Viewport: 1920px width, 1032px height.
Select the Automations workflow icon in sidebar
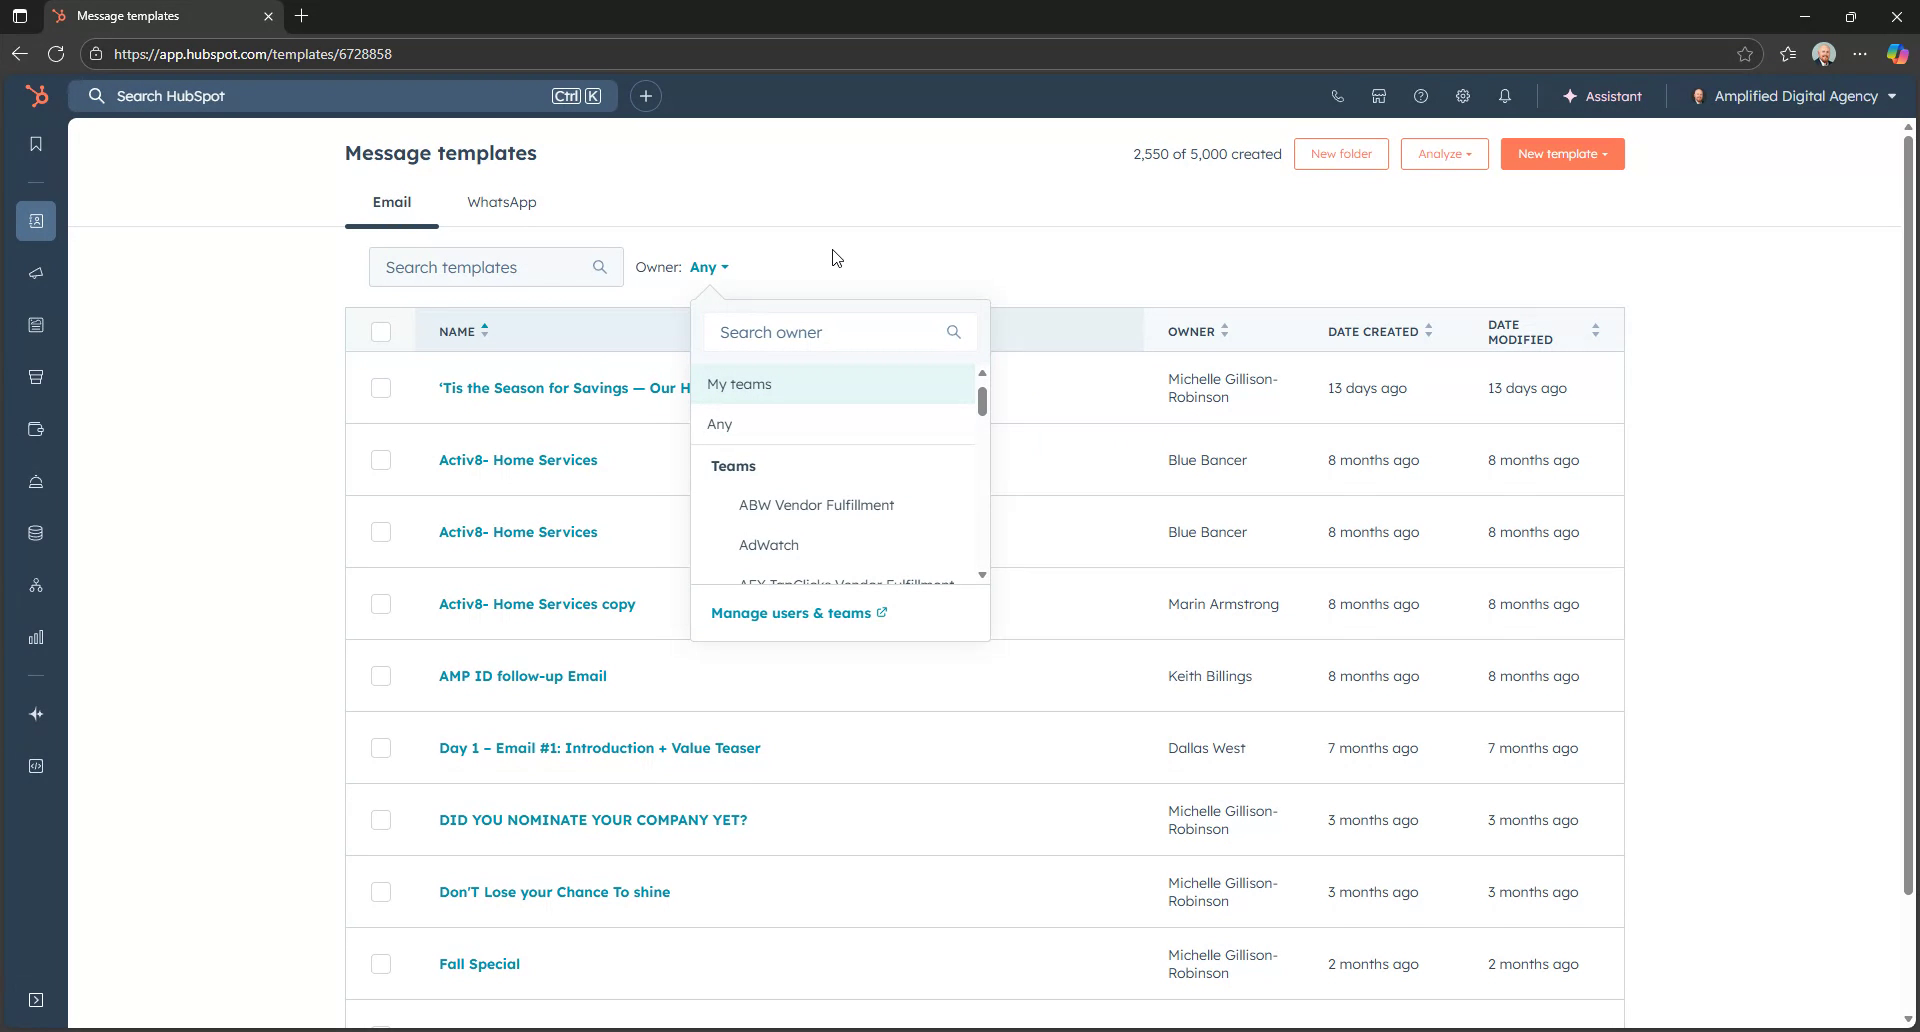click(36, 585)
